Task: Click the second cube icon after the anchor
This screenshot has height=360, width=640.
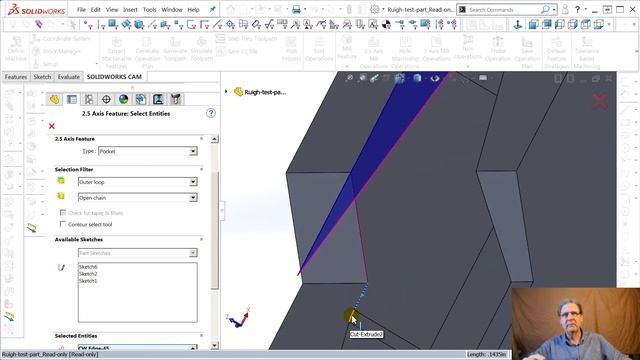Action: 546,25
